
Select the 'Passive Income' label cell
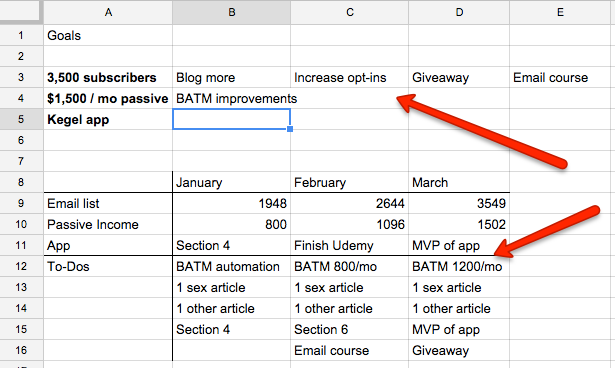[108, 224]
